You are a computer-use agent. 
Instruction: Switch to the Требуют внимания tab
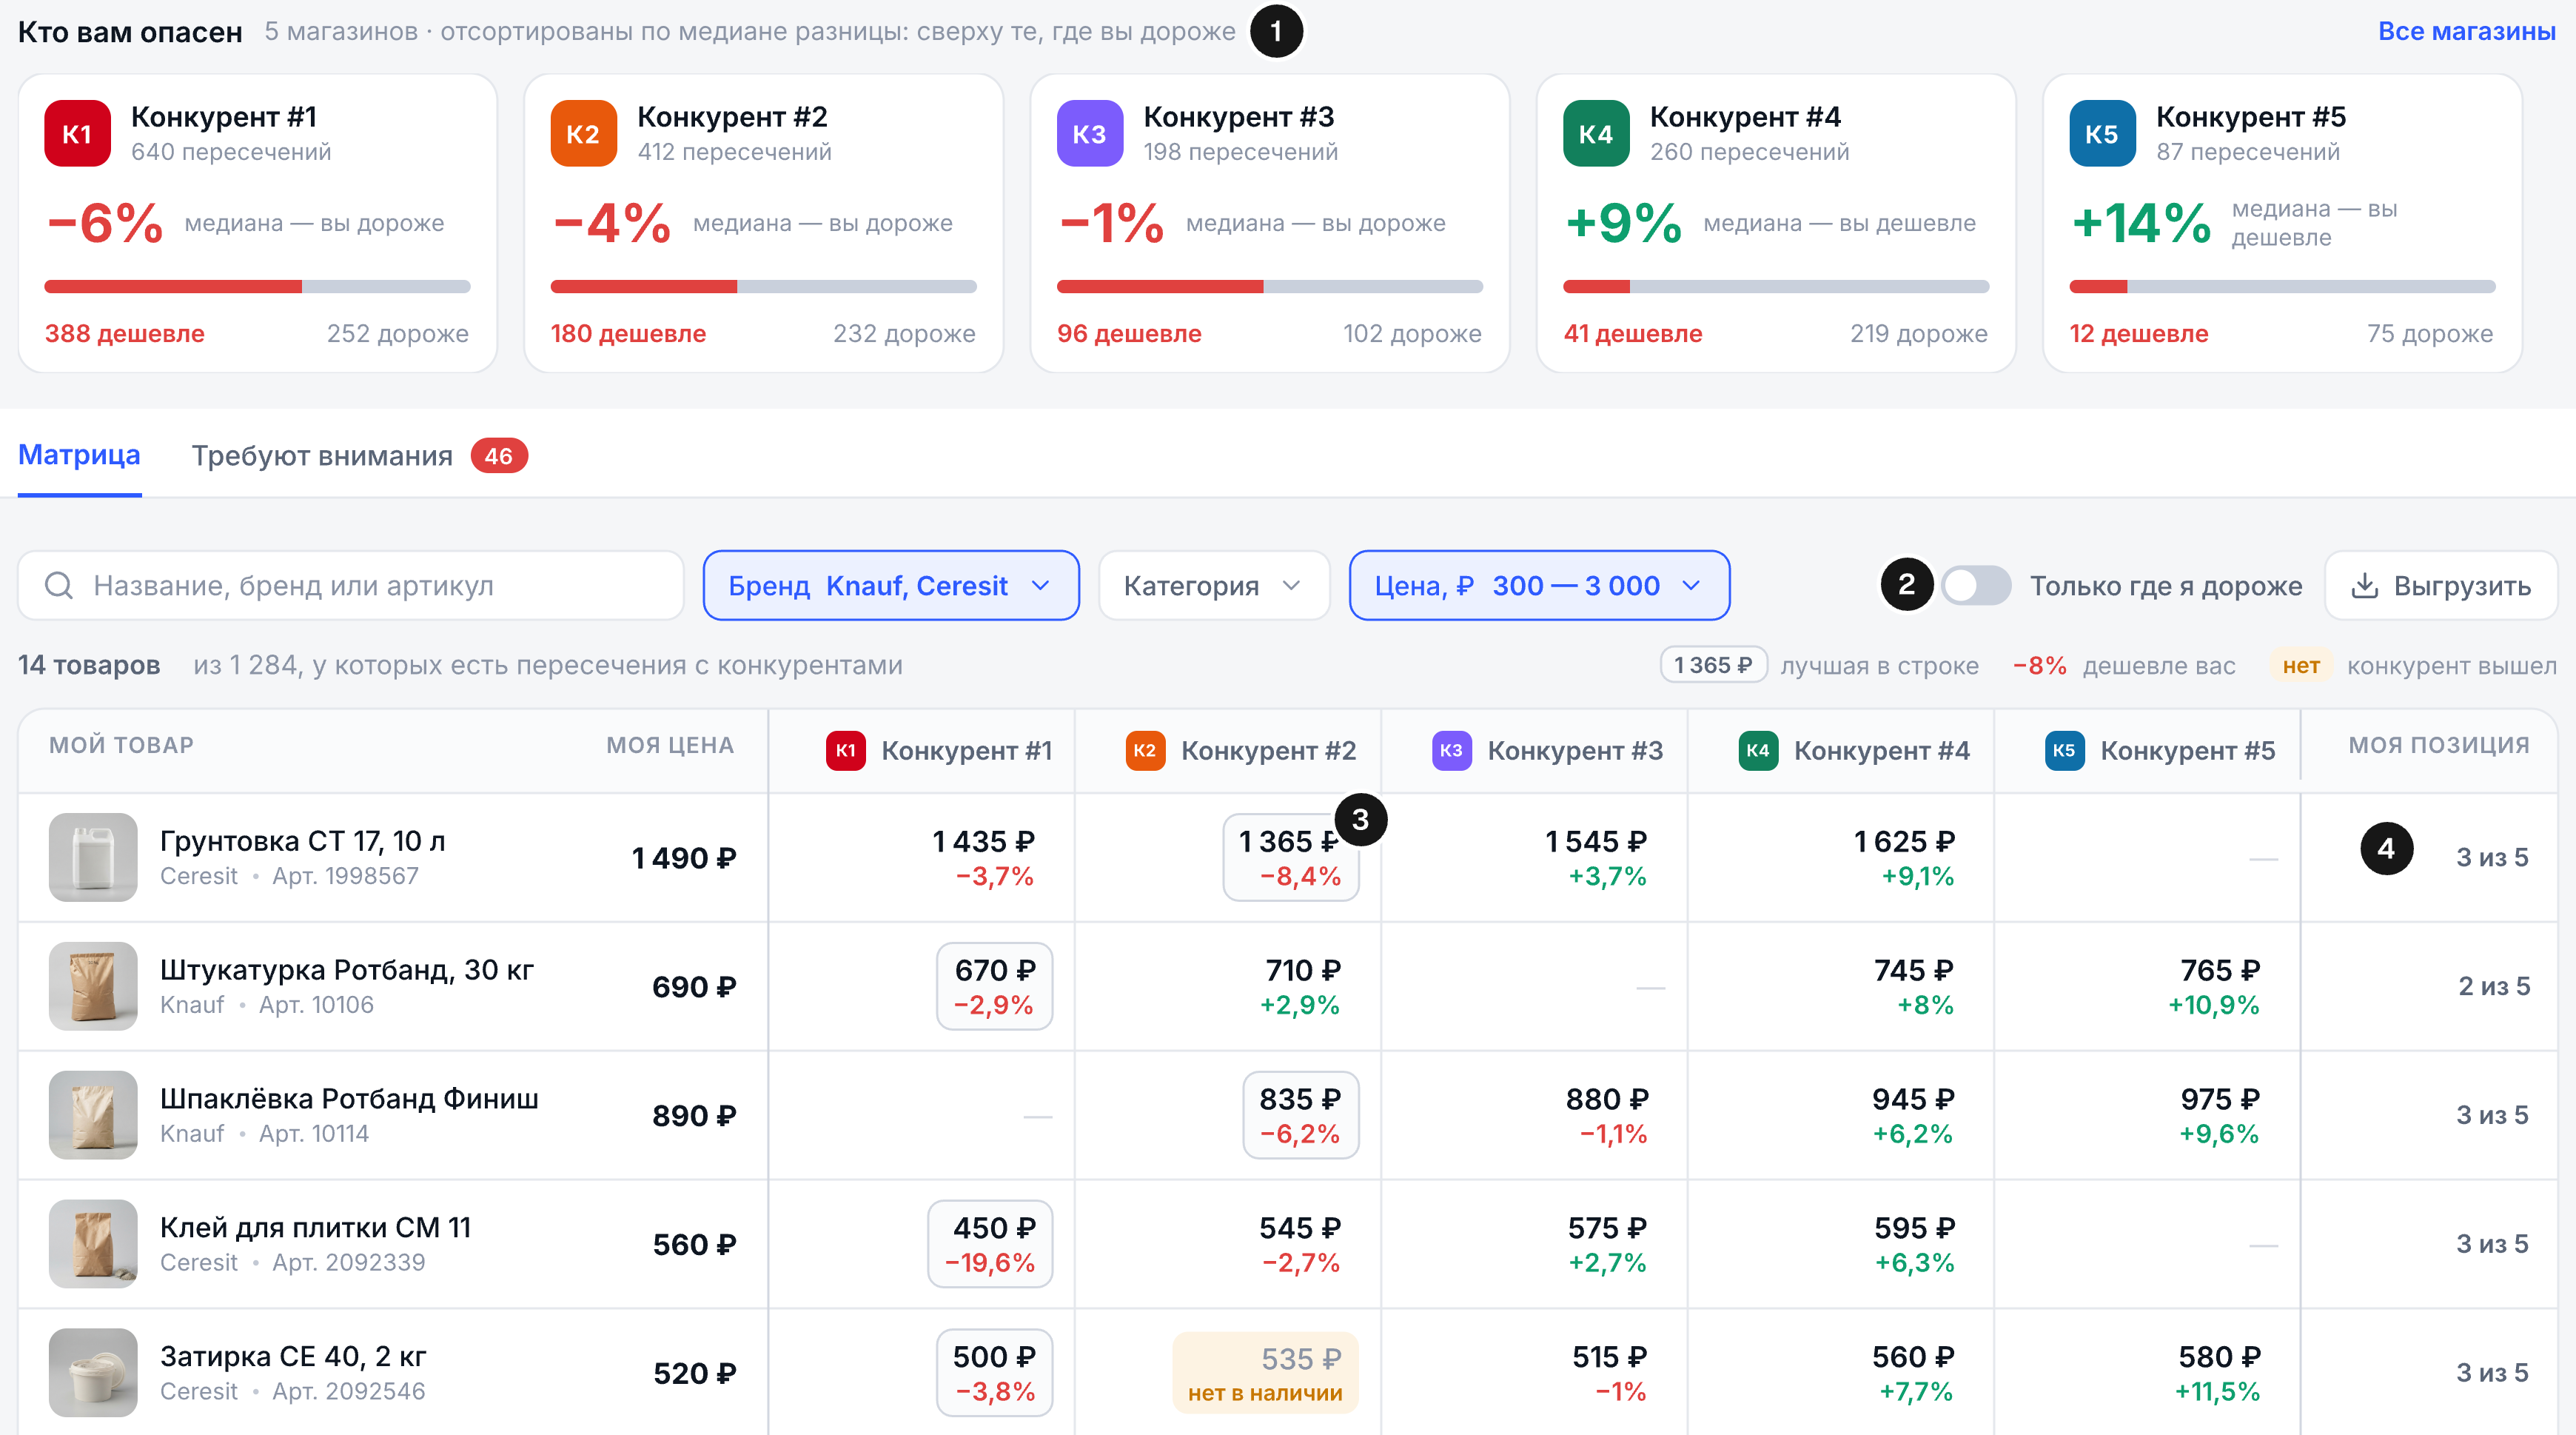pyautogui.click(x=359, y=456)
